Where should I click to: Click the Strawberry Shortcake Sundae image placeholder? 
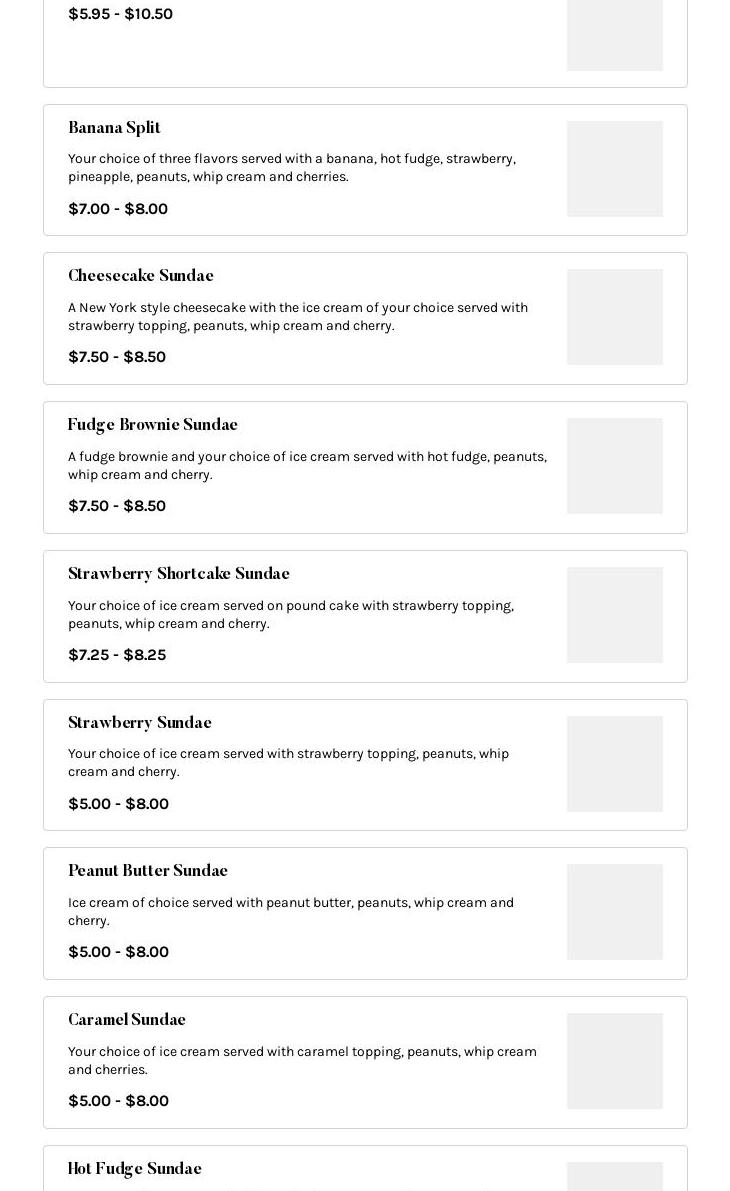(x=615, y=614)
